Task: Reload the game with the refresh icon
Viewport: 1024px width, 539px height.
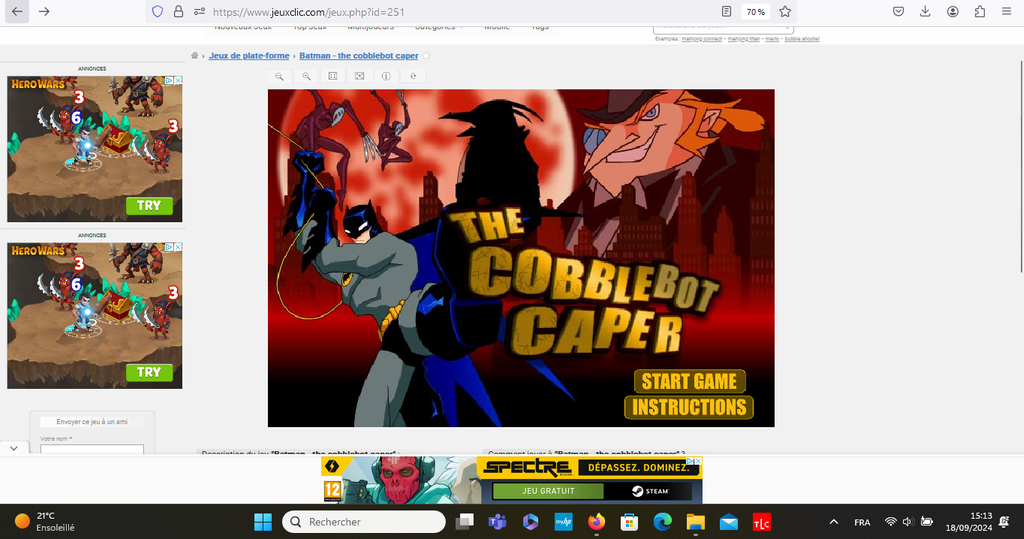Action: [413, 76]
